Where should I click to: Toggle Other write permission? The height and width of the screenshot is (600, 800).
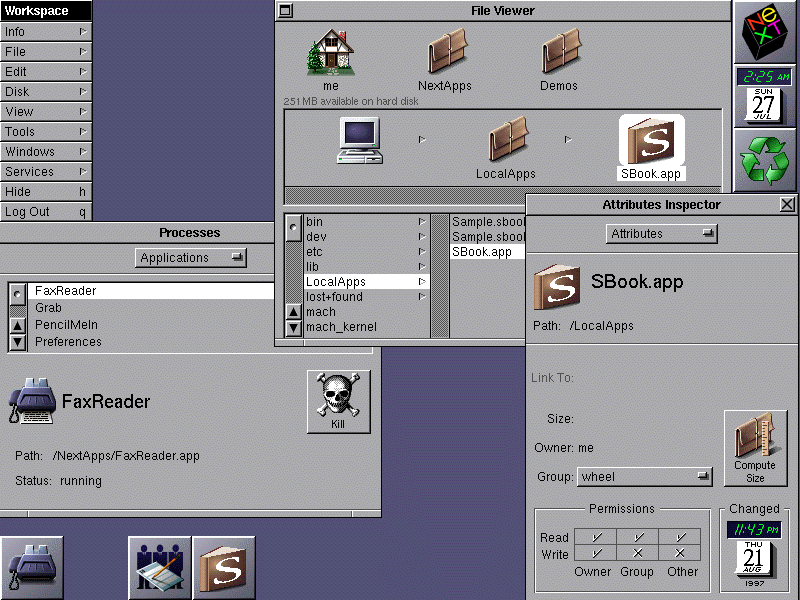point(680,553)
